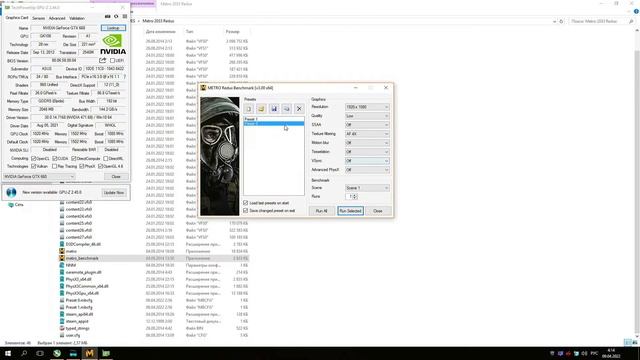The width and height of the screenshot is (640, 360).
Task: Toggle the UEFI checkbox in GPU-Z
Action: 112,60
